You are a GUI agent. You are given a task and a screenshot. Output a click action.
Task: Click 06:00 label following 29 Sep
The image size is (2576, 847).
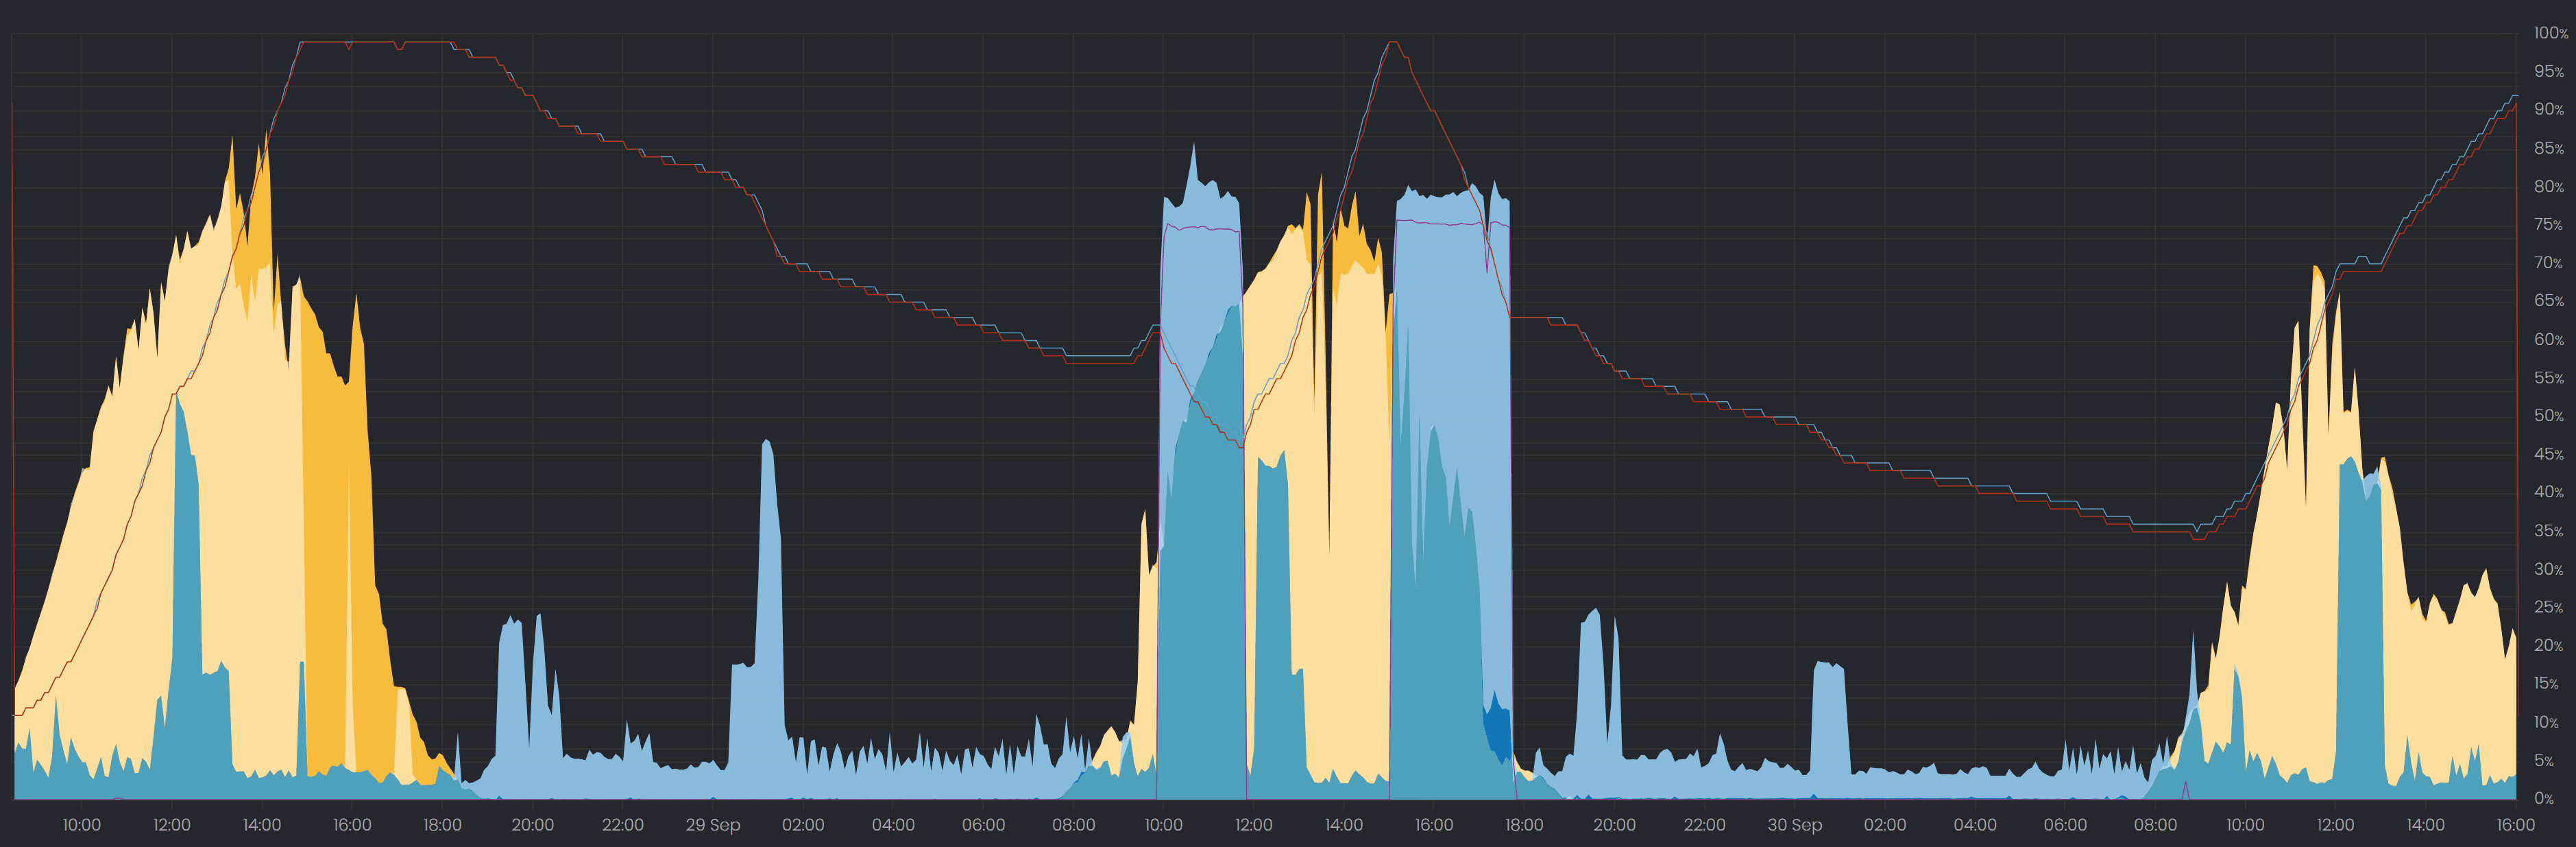983,825
